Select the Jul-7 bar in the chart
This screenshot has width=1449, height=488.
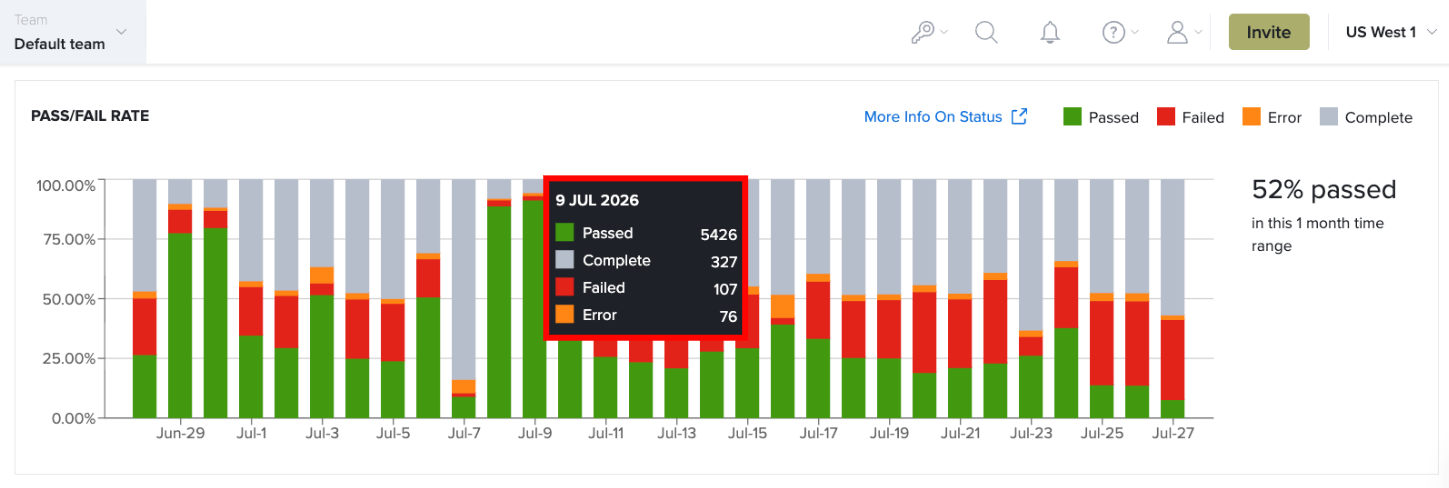(464, 299)
